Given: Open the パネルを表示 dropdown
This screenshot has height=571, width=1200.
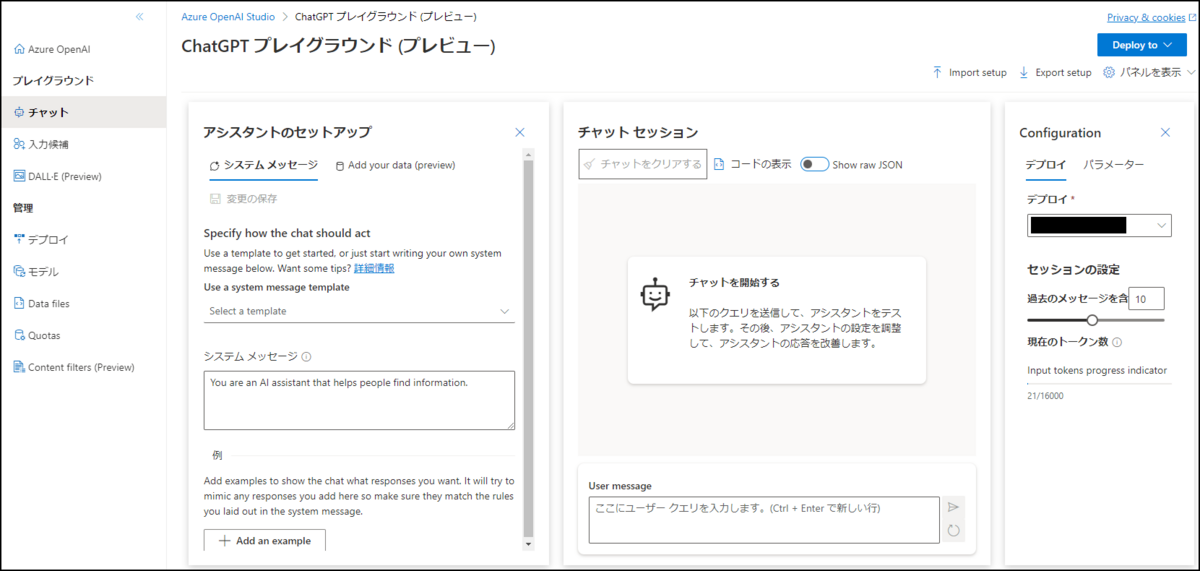Looking at the screenshot, I should pos(1149,73).
